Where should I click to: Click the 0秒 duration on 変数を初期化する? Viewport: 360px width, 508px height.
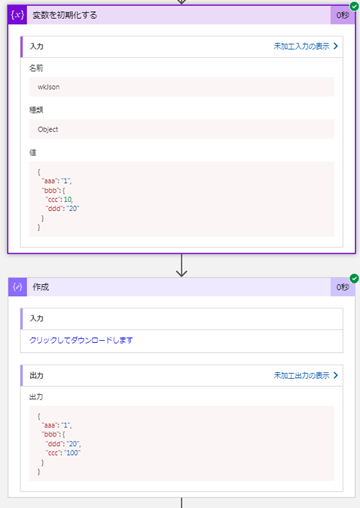pos(343,15)
